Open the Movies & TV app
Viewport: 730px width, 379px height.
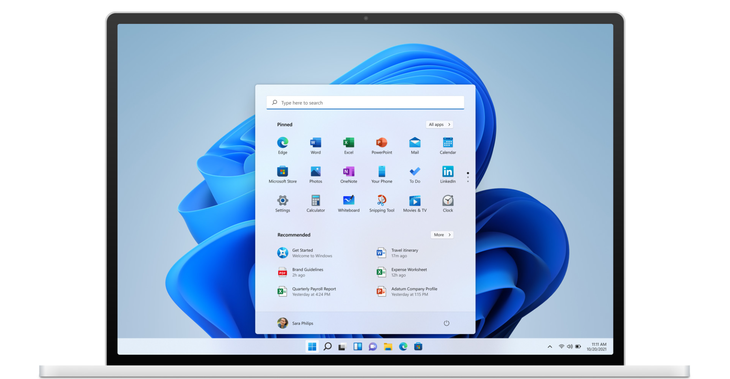415,203
